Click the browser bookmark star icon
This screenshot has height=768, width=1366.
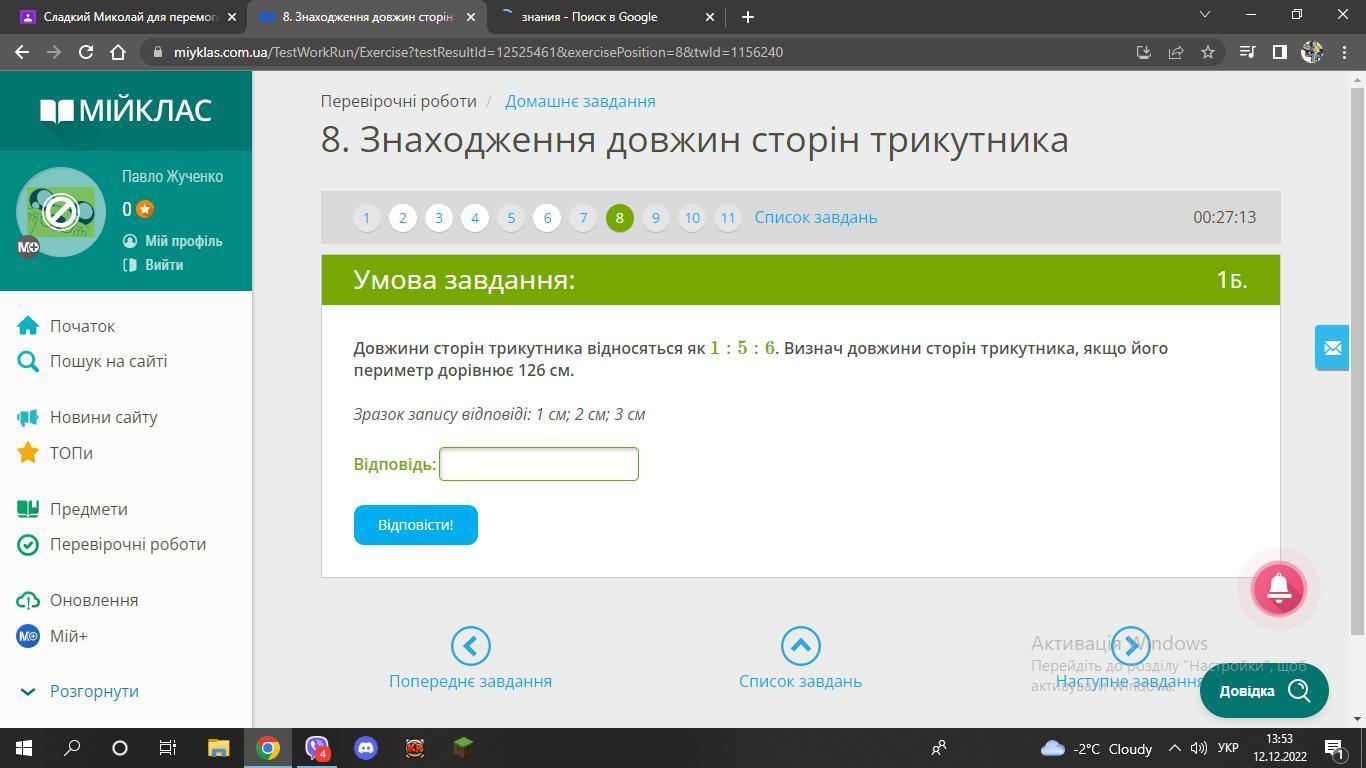point(1208,52)
